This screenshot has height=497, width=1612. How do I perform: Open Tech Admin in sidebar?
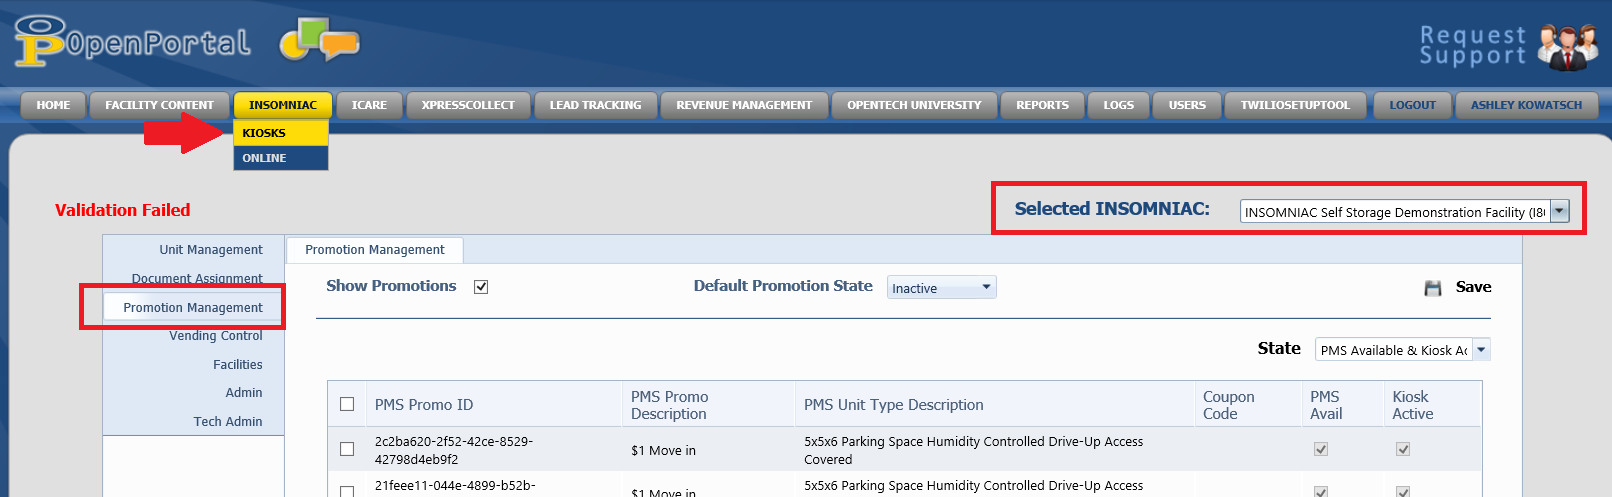click(228, 422)
